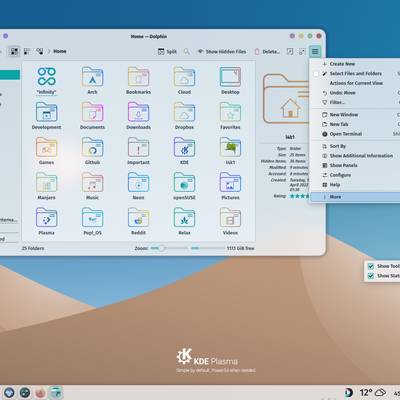The width and height of the screenshot is (400, 400).
Task: Select the openSUSE folder
Action: click(x=184, y=186)
